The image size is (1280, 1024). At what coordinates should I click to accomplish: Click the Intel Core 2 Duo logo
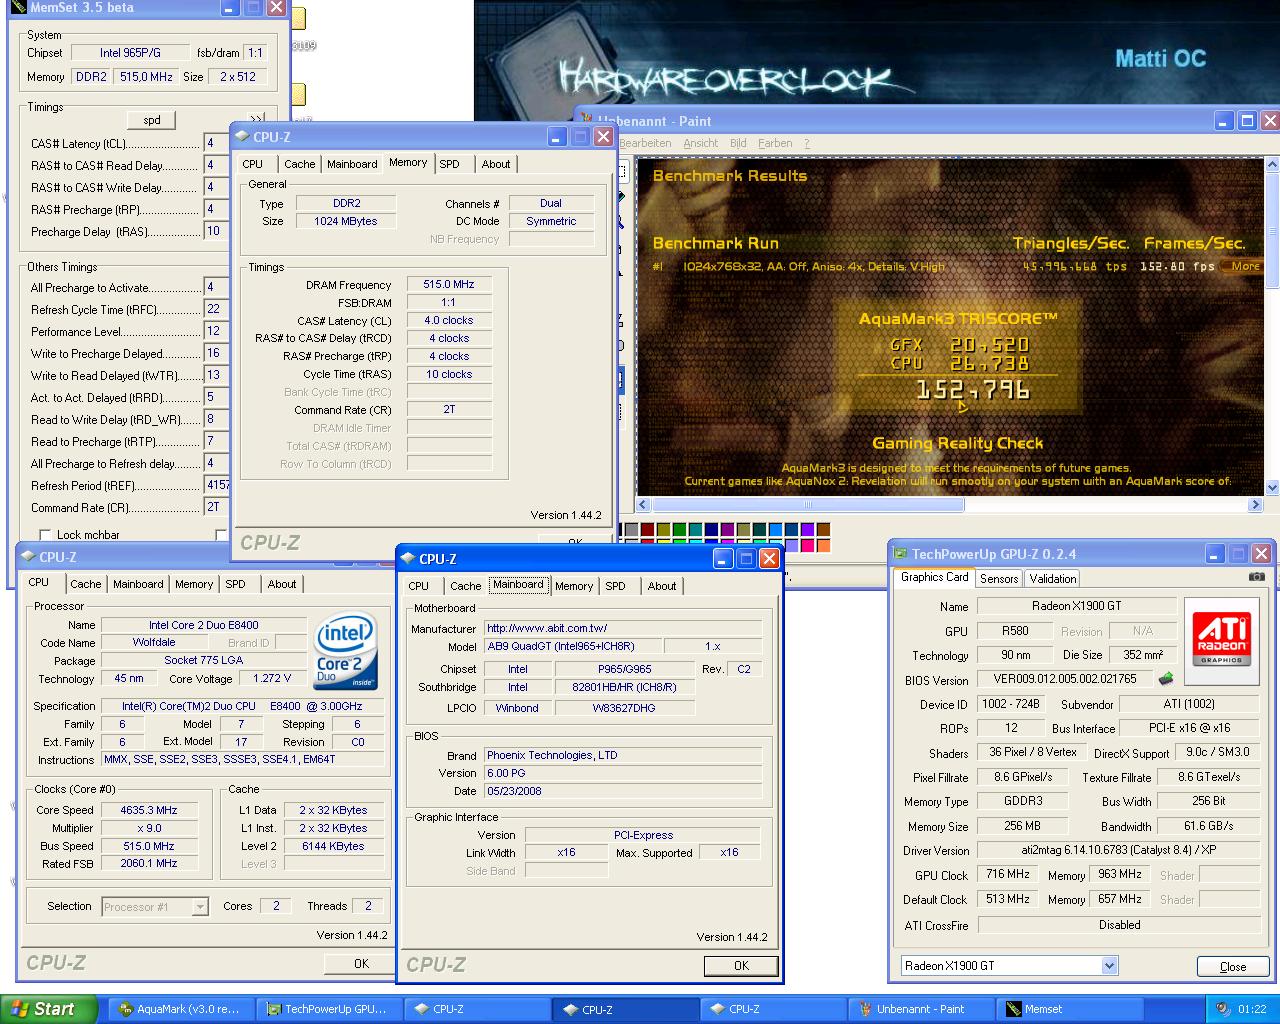(346, 650)
